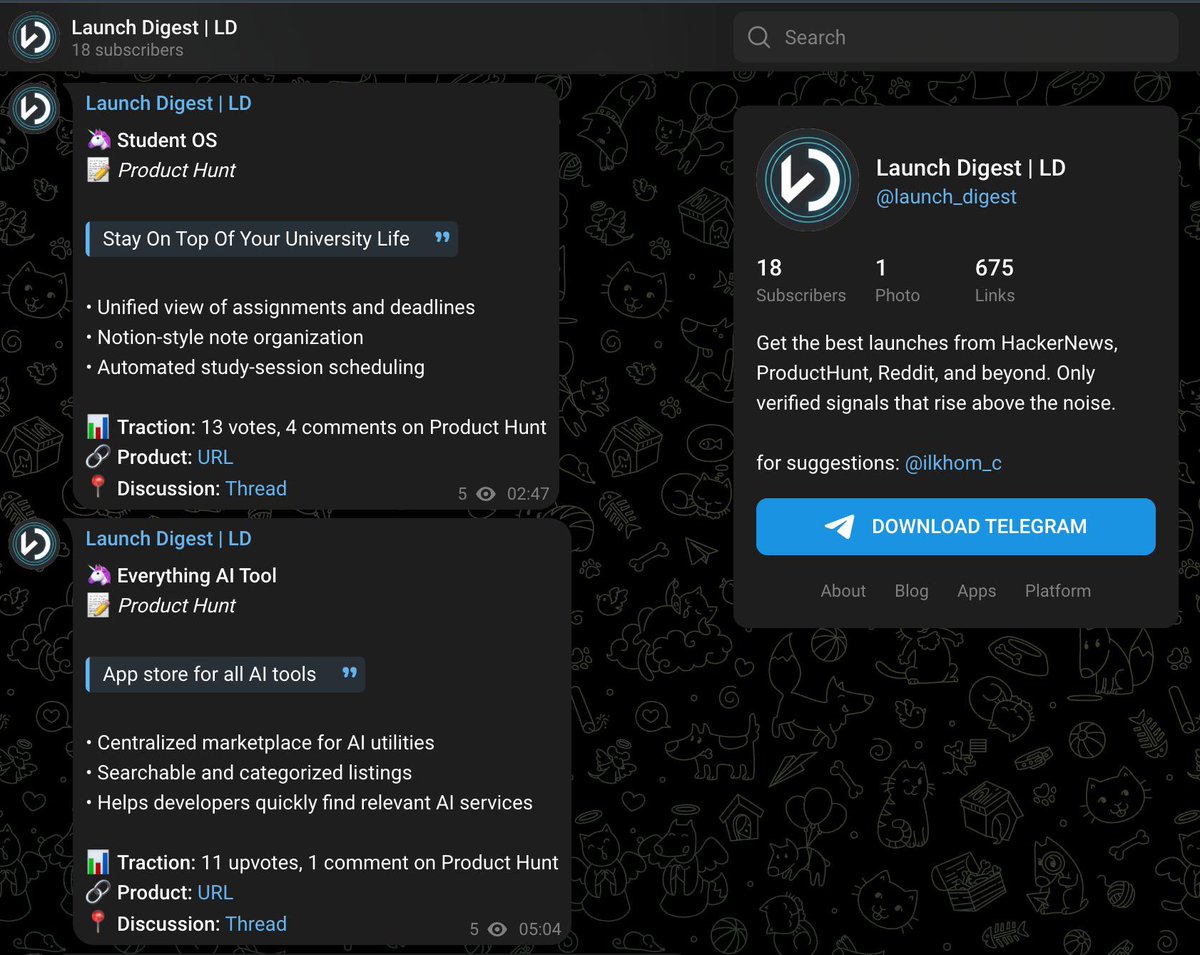
Task: Click the DOWNLOAD TELEGRAM button
Action: coord(955,526)
